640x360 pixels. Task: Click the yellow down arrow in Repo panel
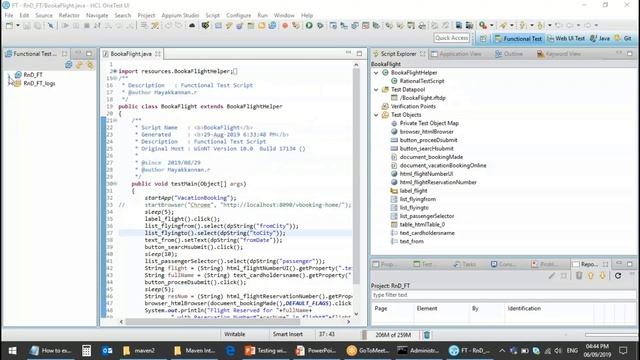[x=602, y=276]
